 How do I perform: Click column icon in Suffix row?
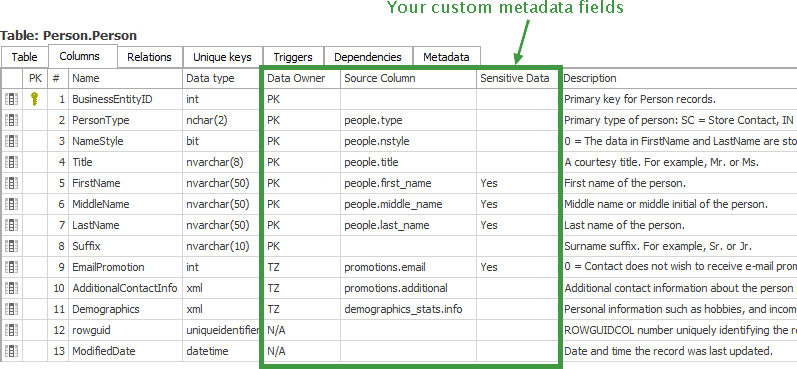12,246
